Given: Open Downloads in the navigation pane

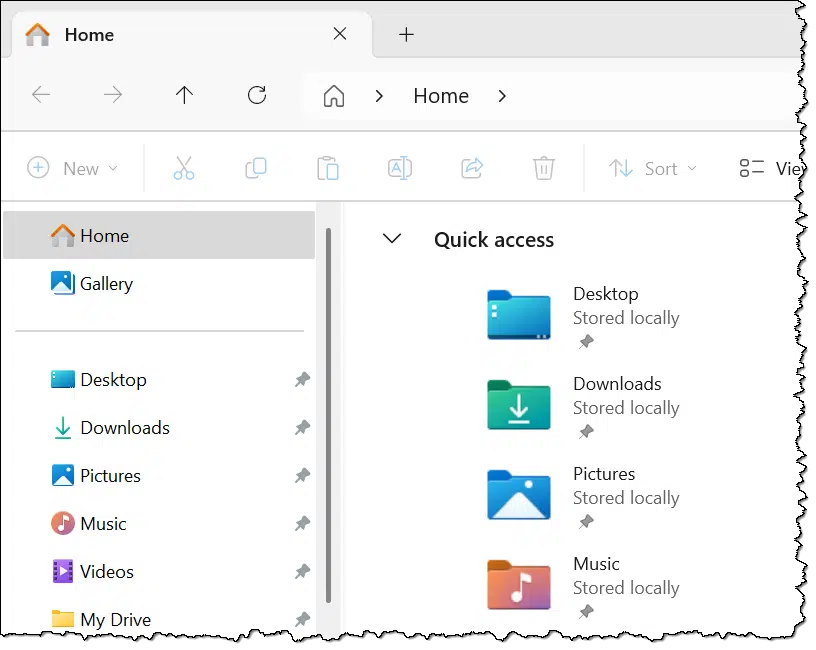Looking at the screenshot, I should [159, 427].
